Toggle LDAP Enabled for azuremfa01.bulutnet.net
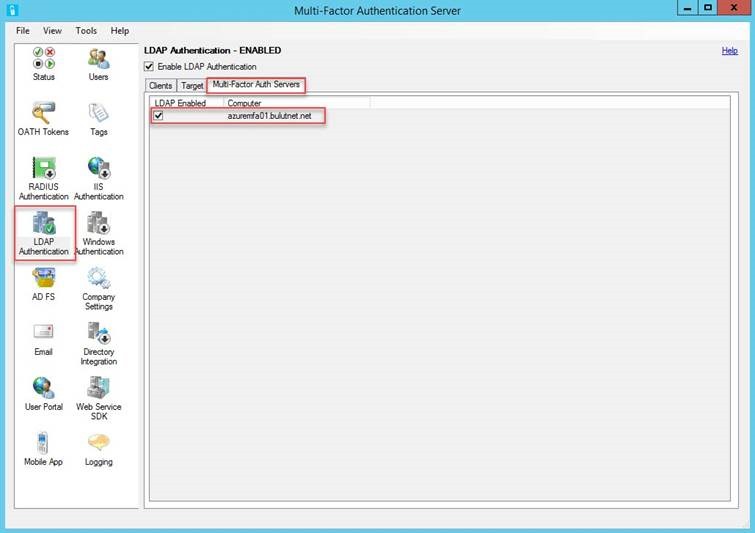 point(158,116)
